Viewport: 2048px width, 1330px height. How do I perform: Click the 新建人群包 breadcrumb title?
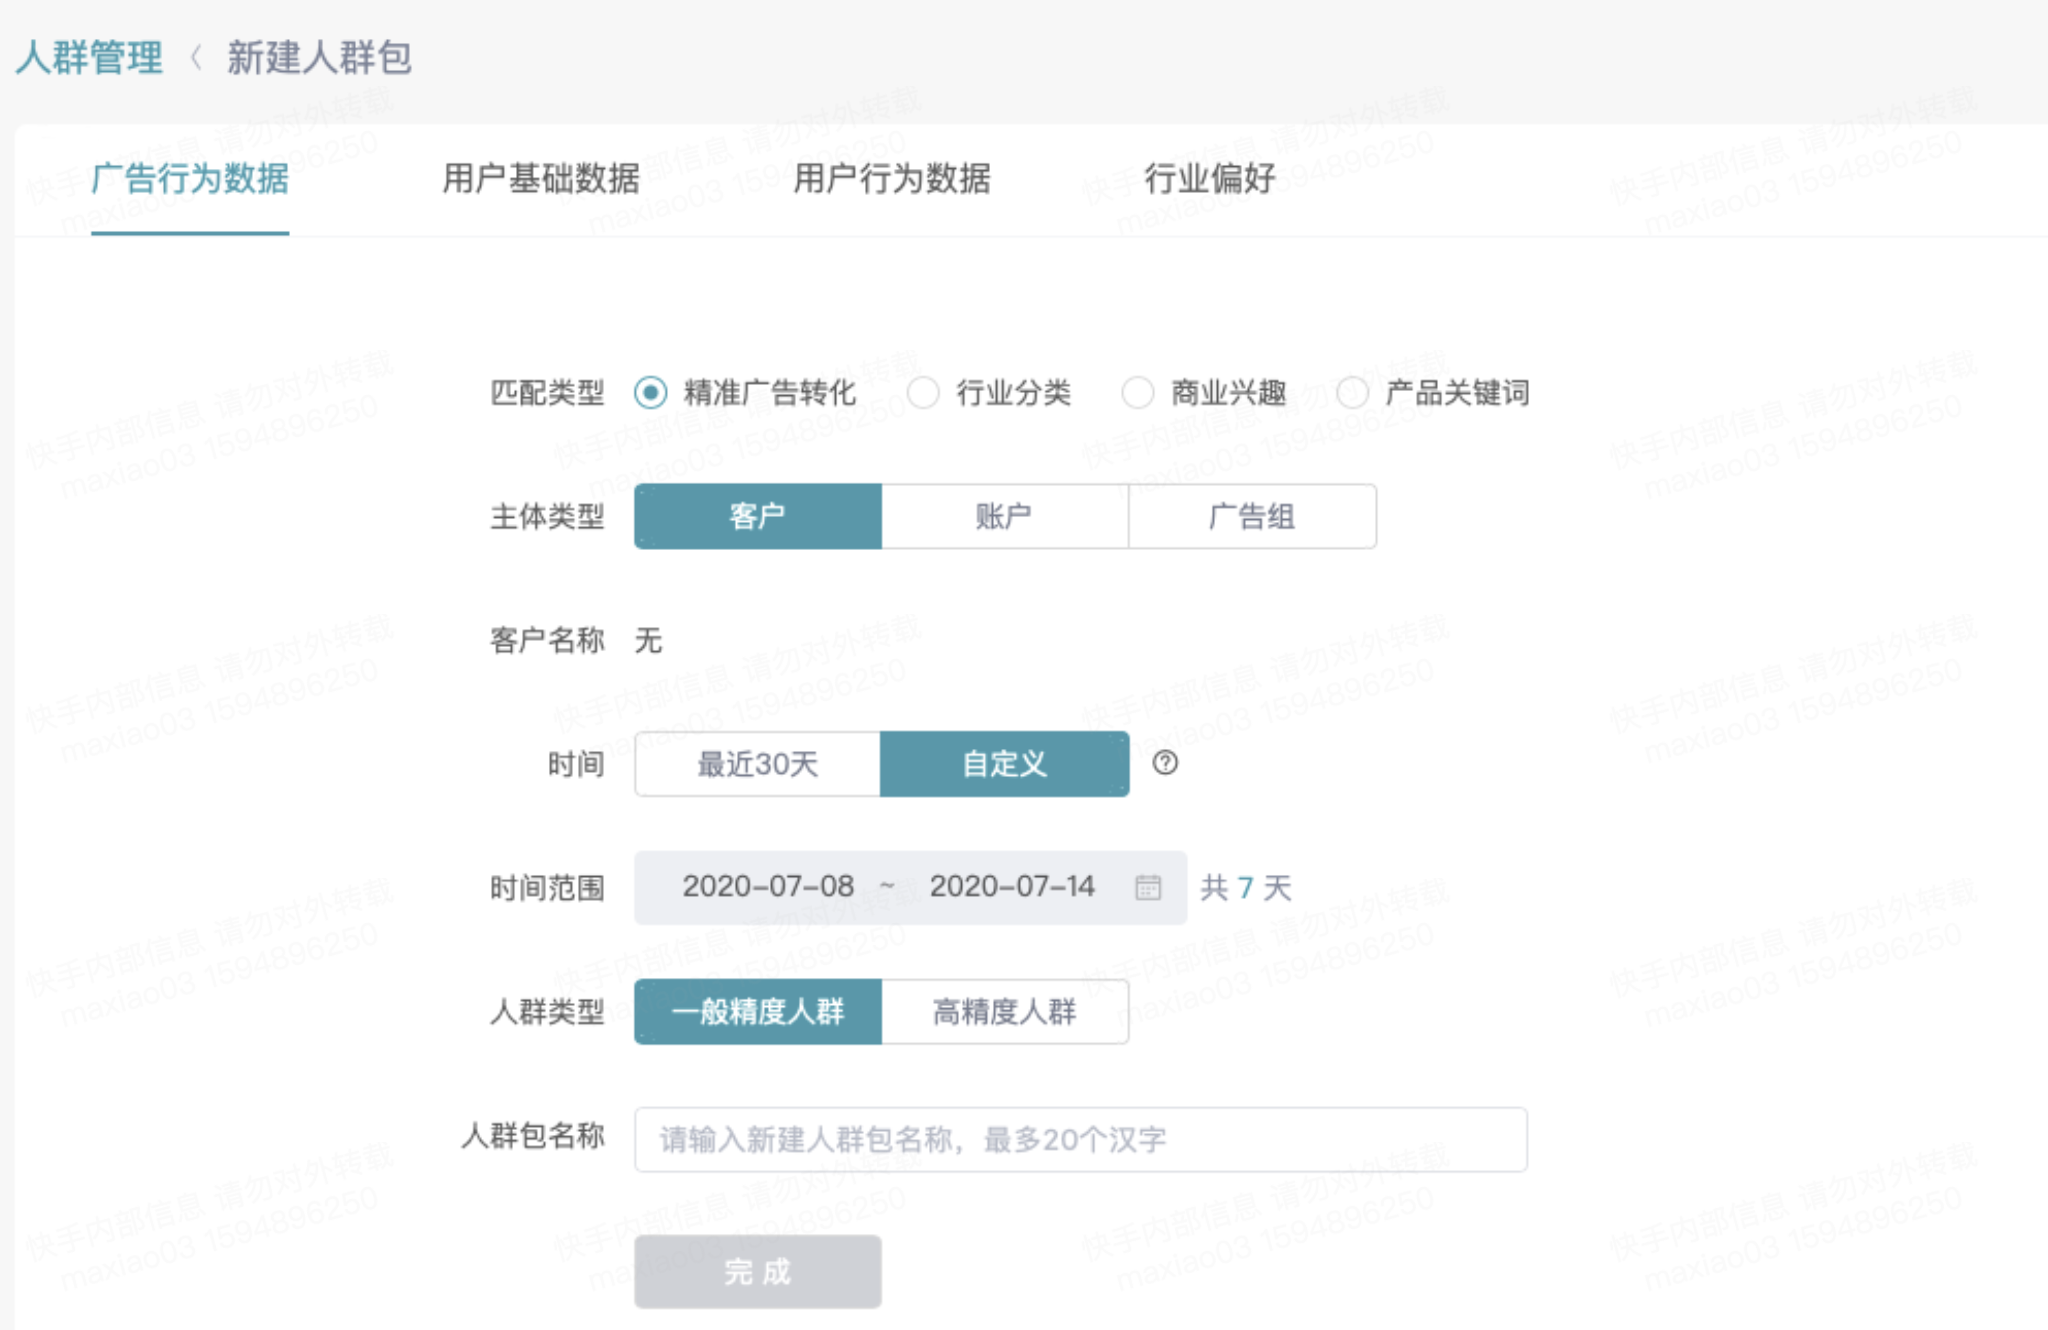[319, 58]
